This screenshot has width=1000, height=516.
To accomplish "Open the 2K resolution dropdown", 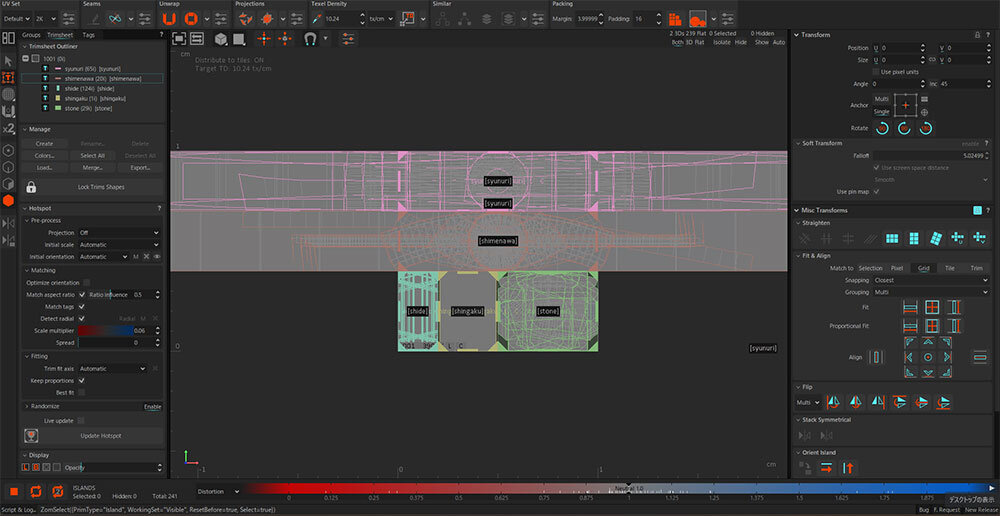I will coord(45,19).
